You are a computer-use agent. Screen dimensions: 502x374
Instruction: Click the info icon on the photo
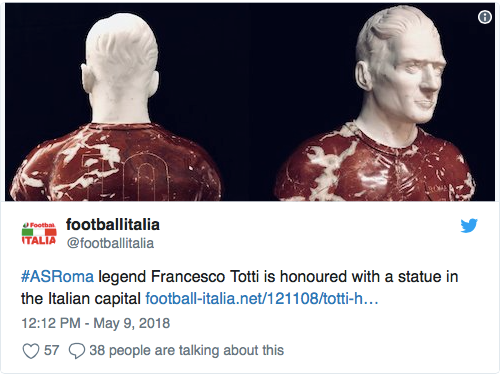[485, 17]
